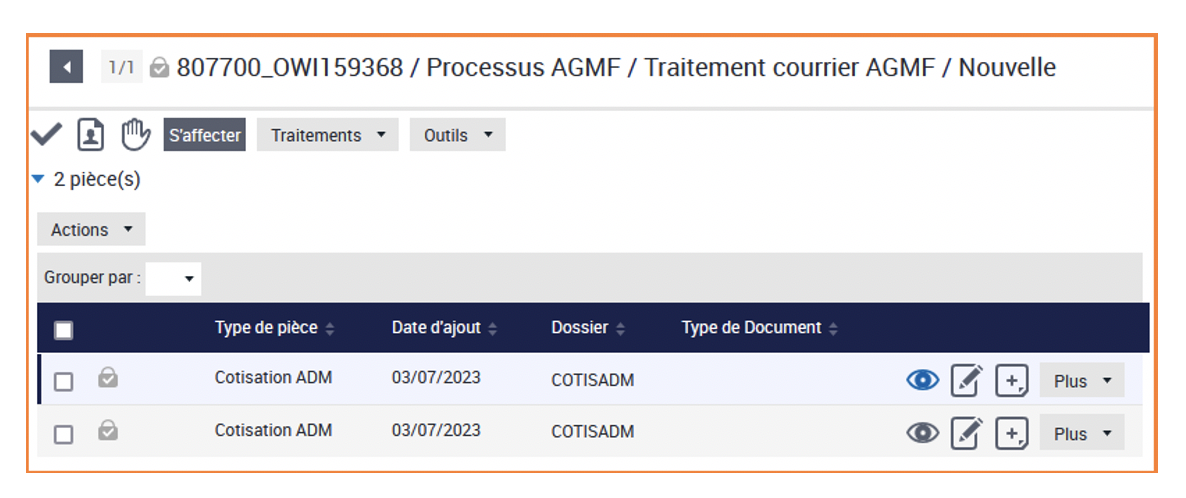Open the Actions dropdown
The image size is (1186, 498).
[91, 230]
